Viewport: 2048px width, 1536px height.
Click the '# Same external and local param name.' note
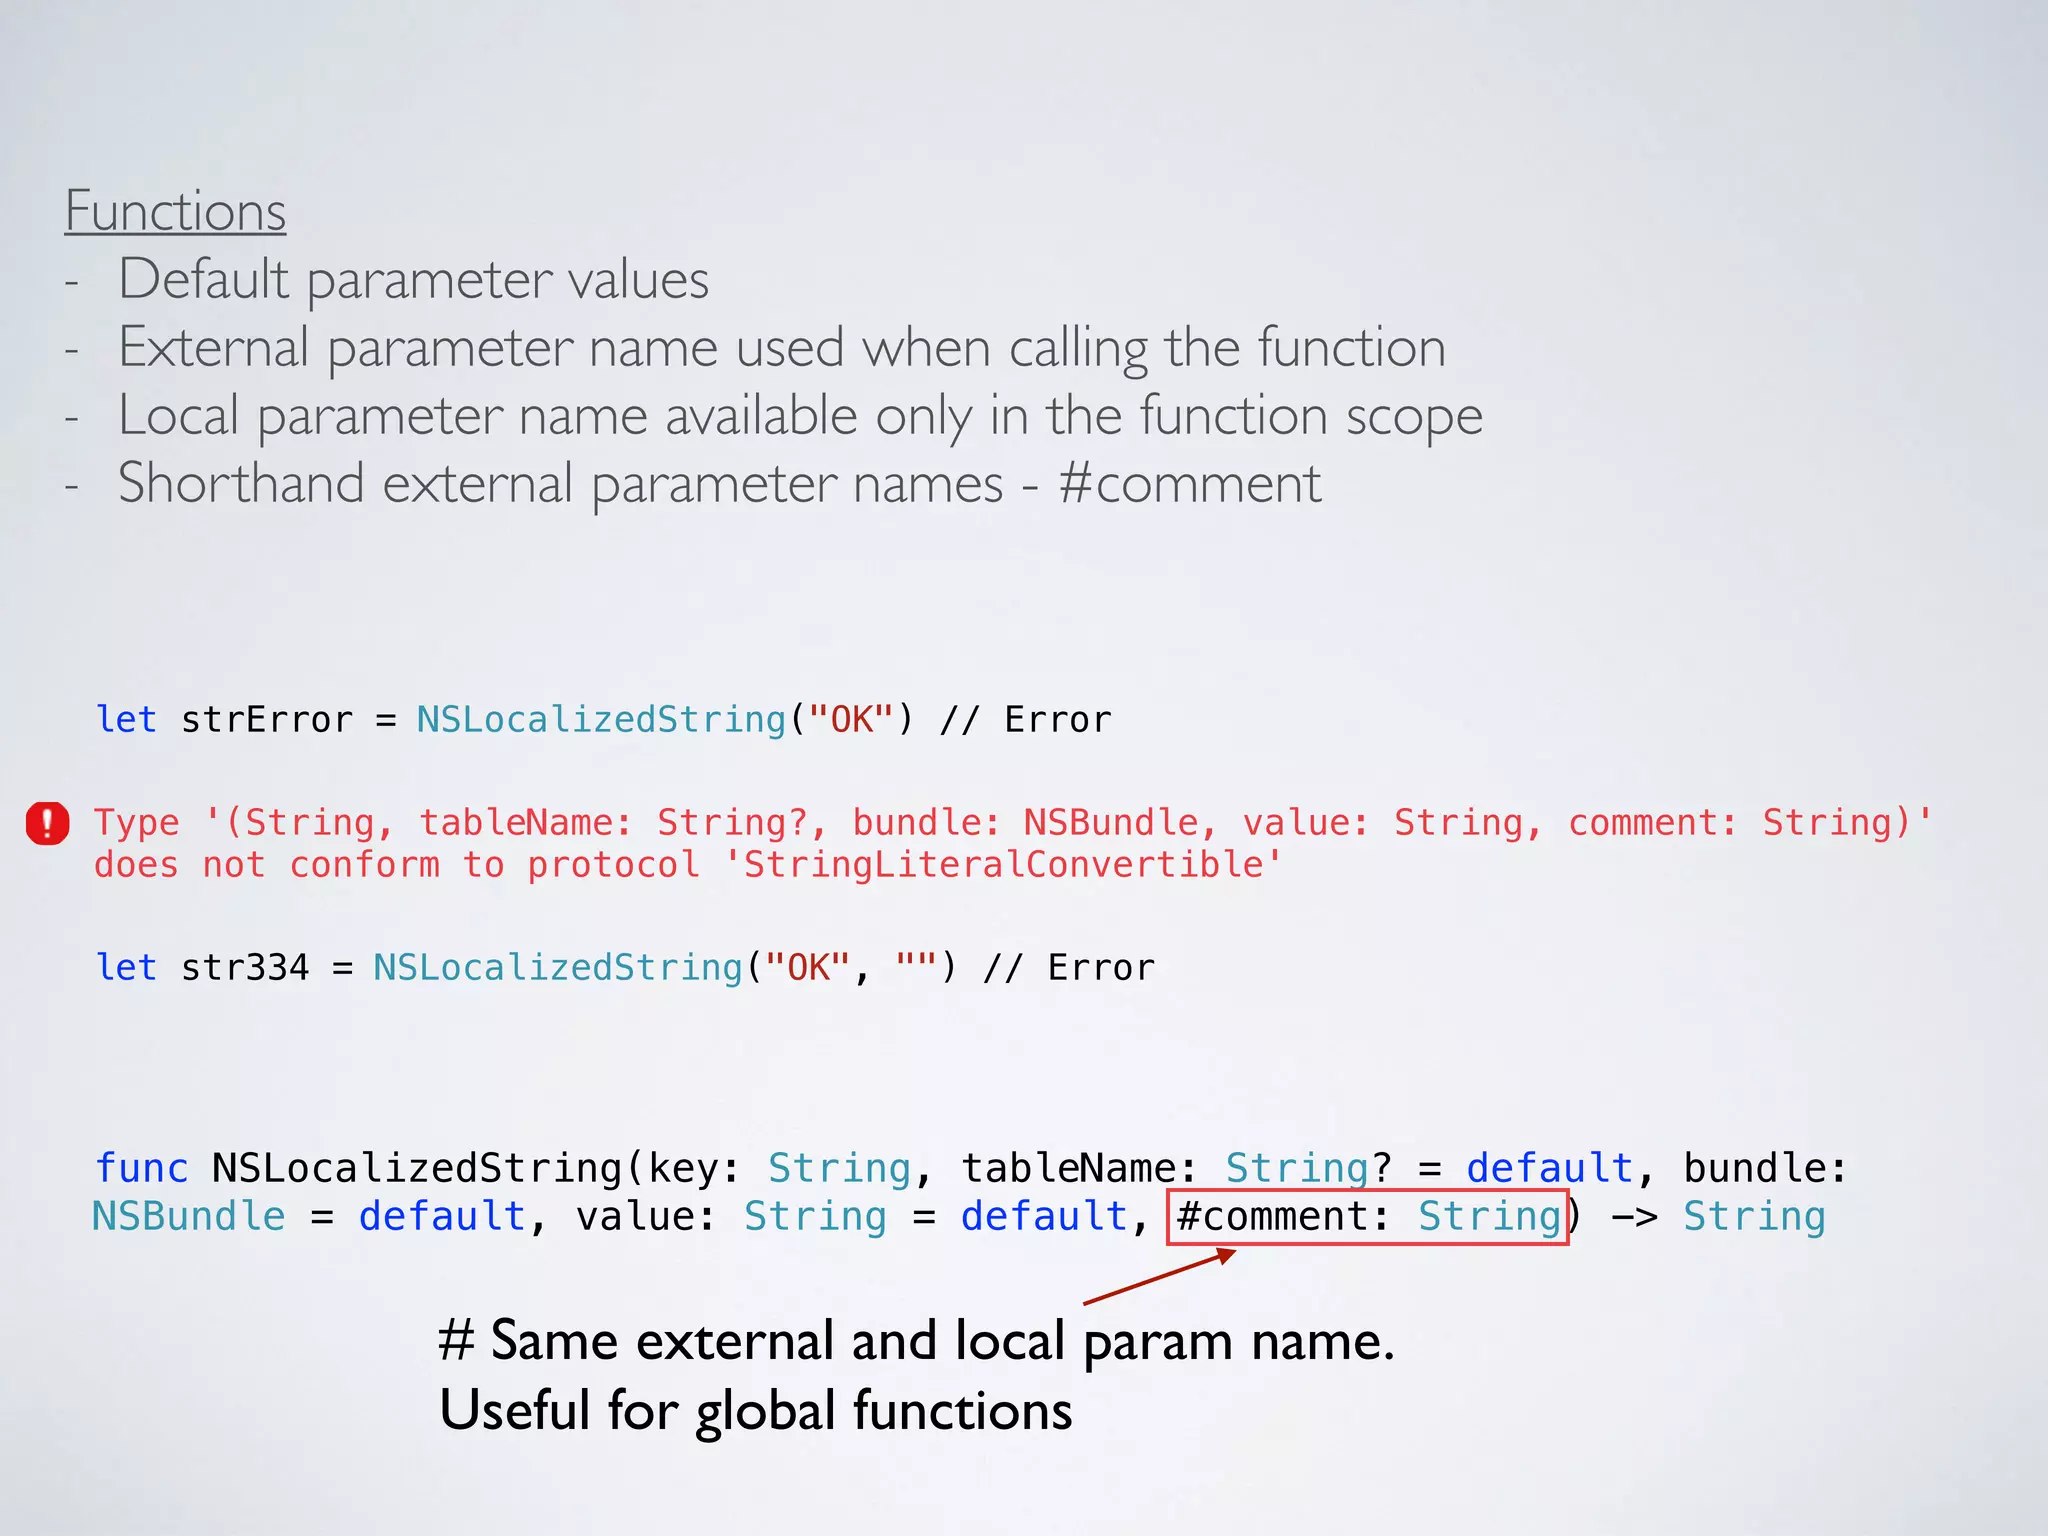coord(916,1341)
